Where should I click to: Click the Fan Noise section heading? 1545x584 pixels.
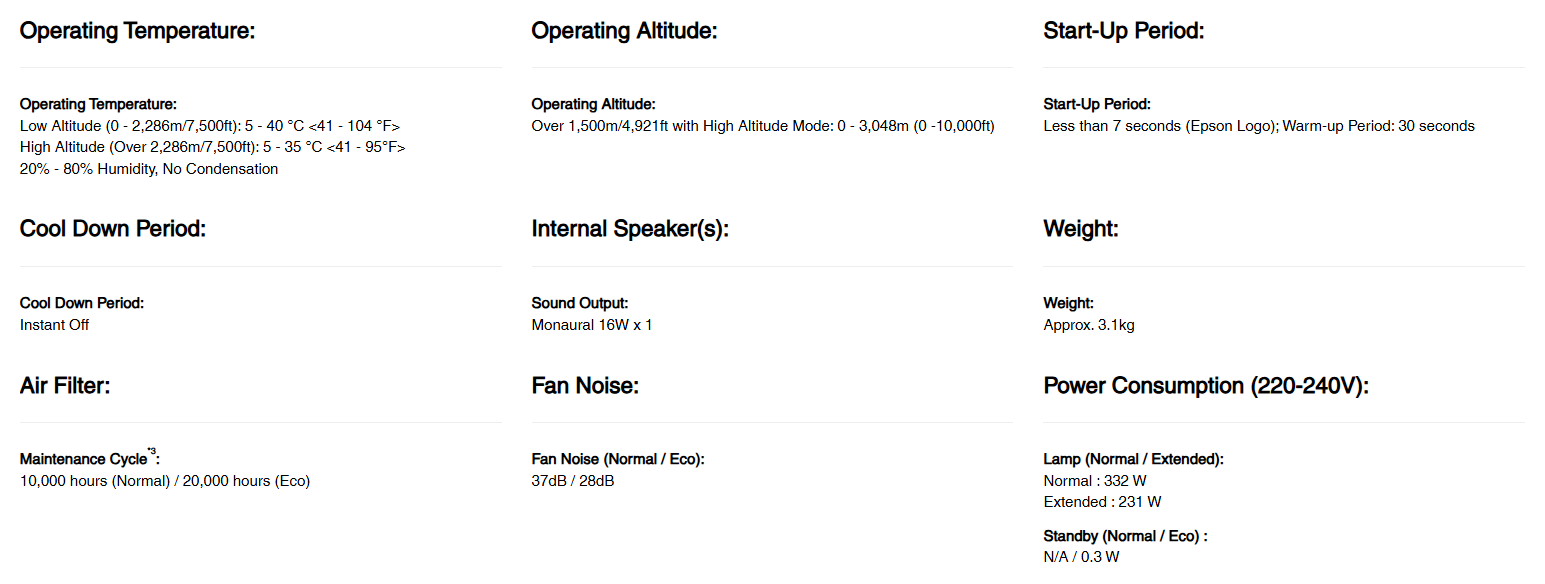[585, 386]
